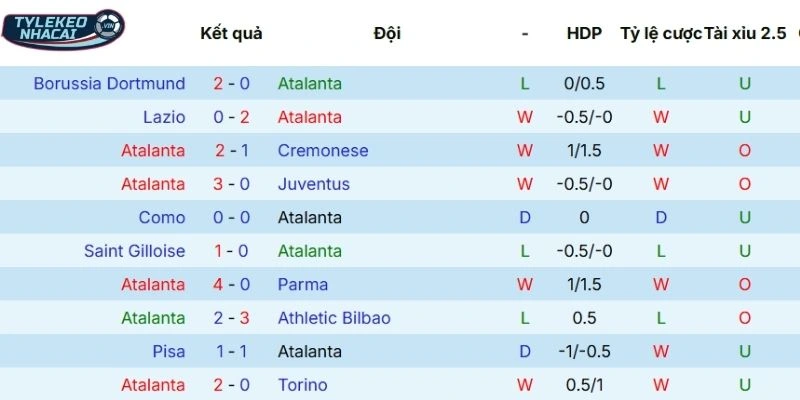800x400 pixels.
Task: Click the Tylekeo Nhacai logo
Action: (63, 30)
